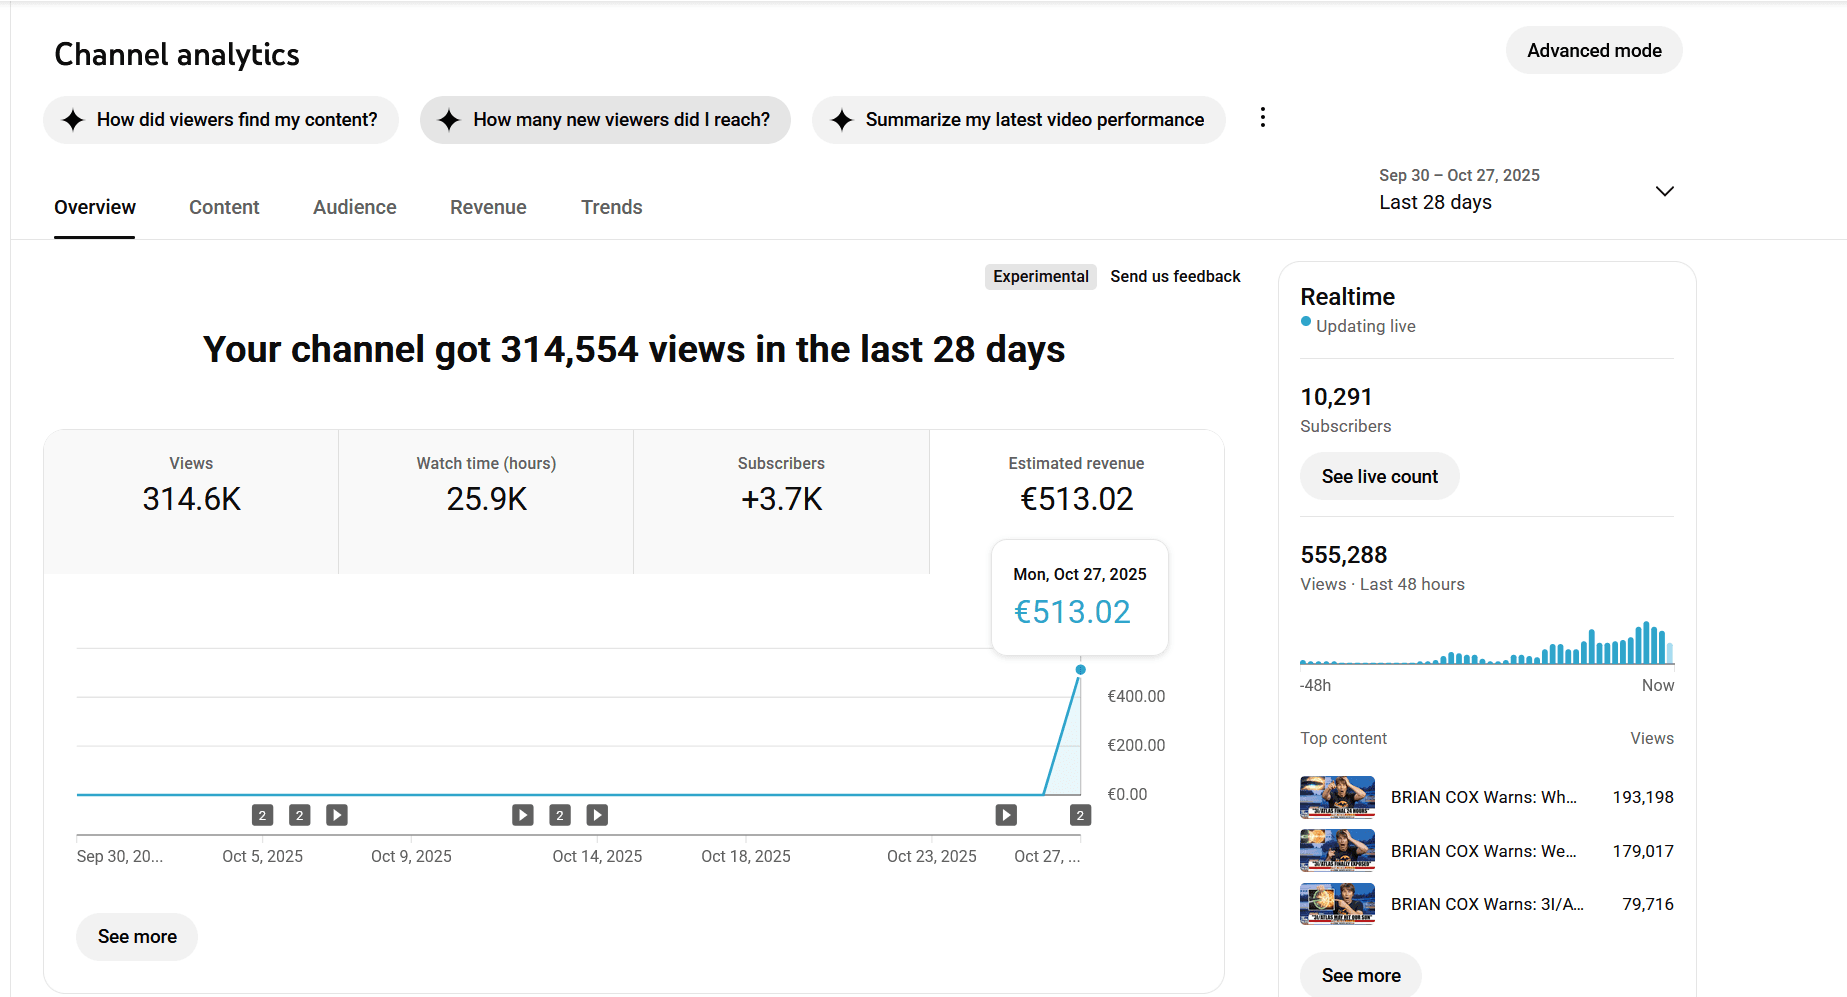The image size is (1847, 997).
Task: Click the "2" content marker near Oct 5
Action: [x=262, y=815]
